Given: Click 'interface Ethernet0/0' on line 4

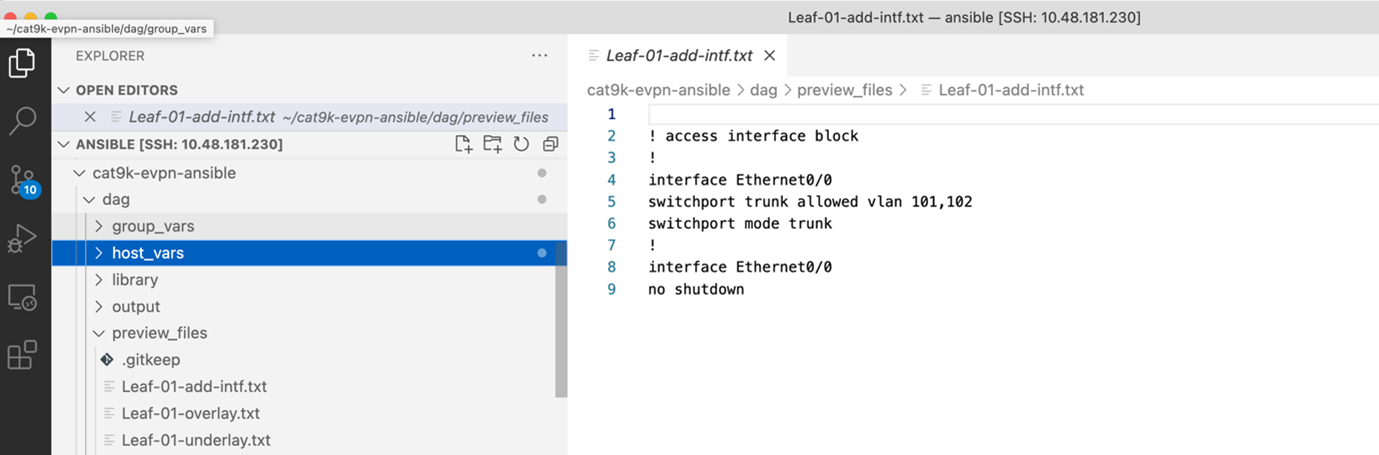Looking at the screenshot, I should [740, 180].
